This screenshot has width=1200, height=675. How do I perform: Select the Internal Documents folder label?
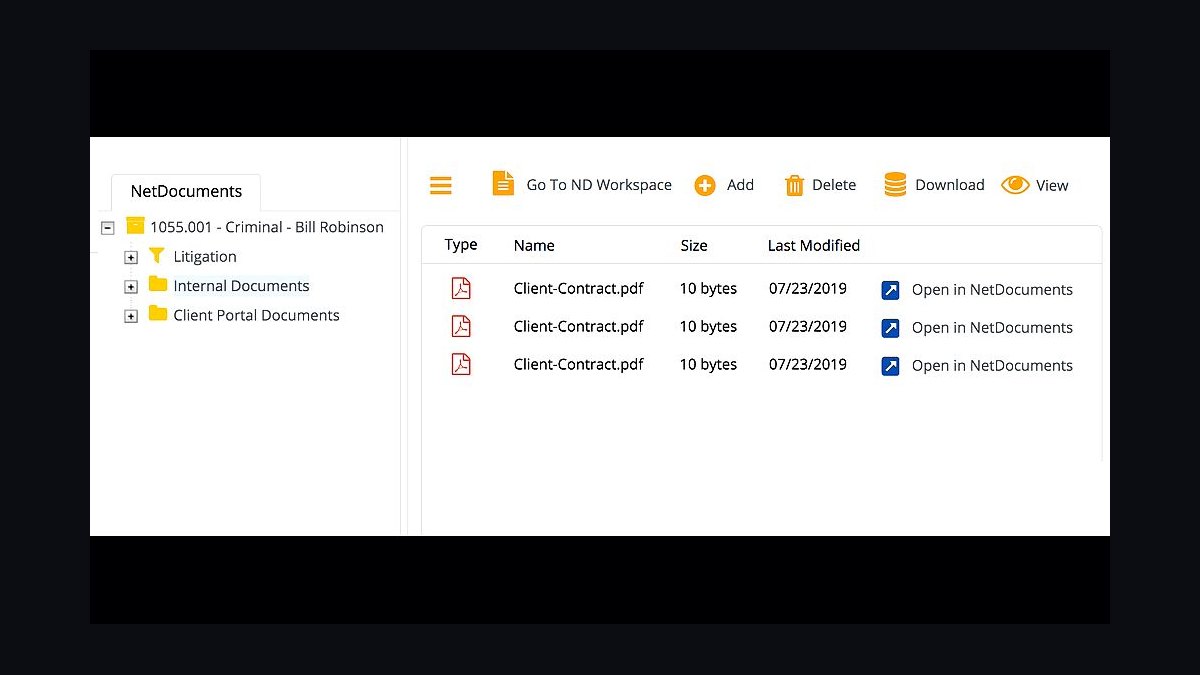tap(241, 286)
